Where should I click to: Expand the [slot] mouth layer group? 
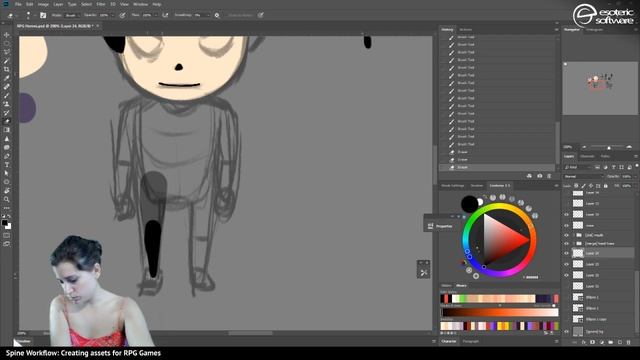pyautogui.click(x=573, y=235)
